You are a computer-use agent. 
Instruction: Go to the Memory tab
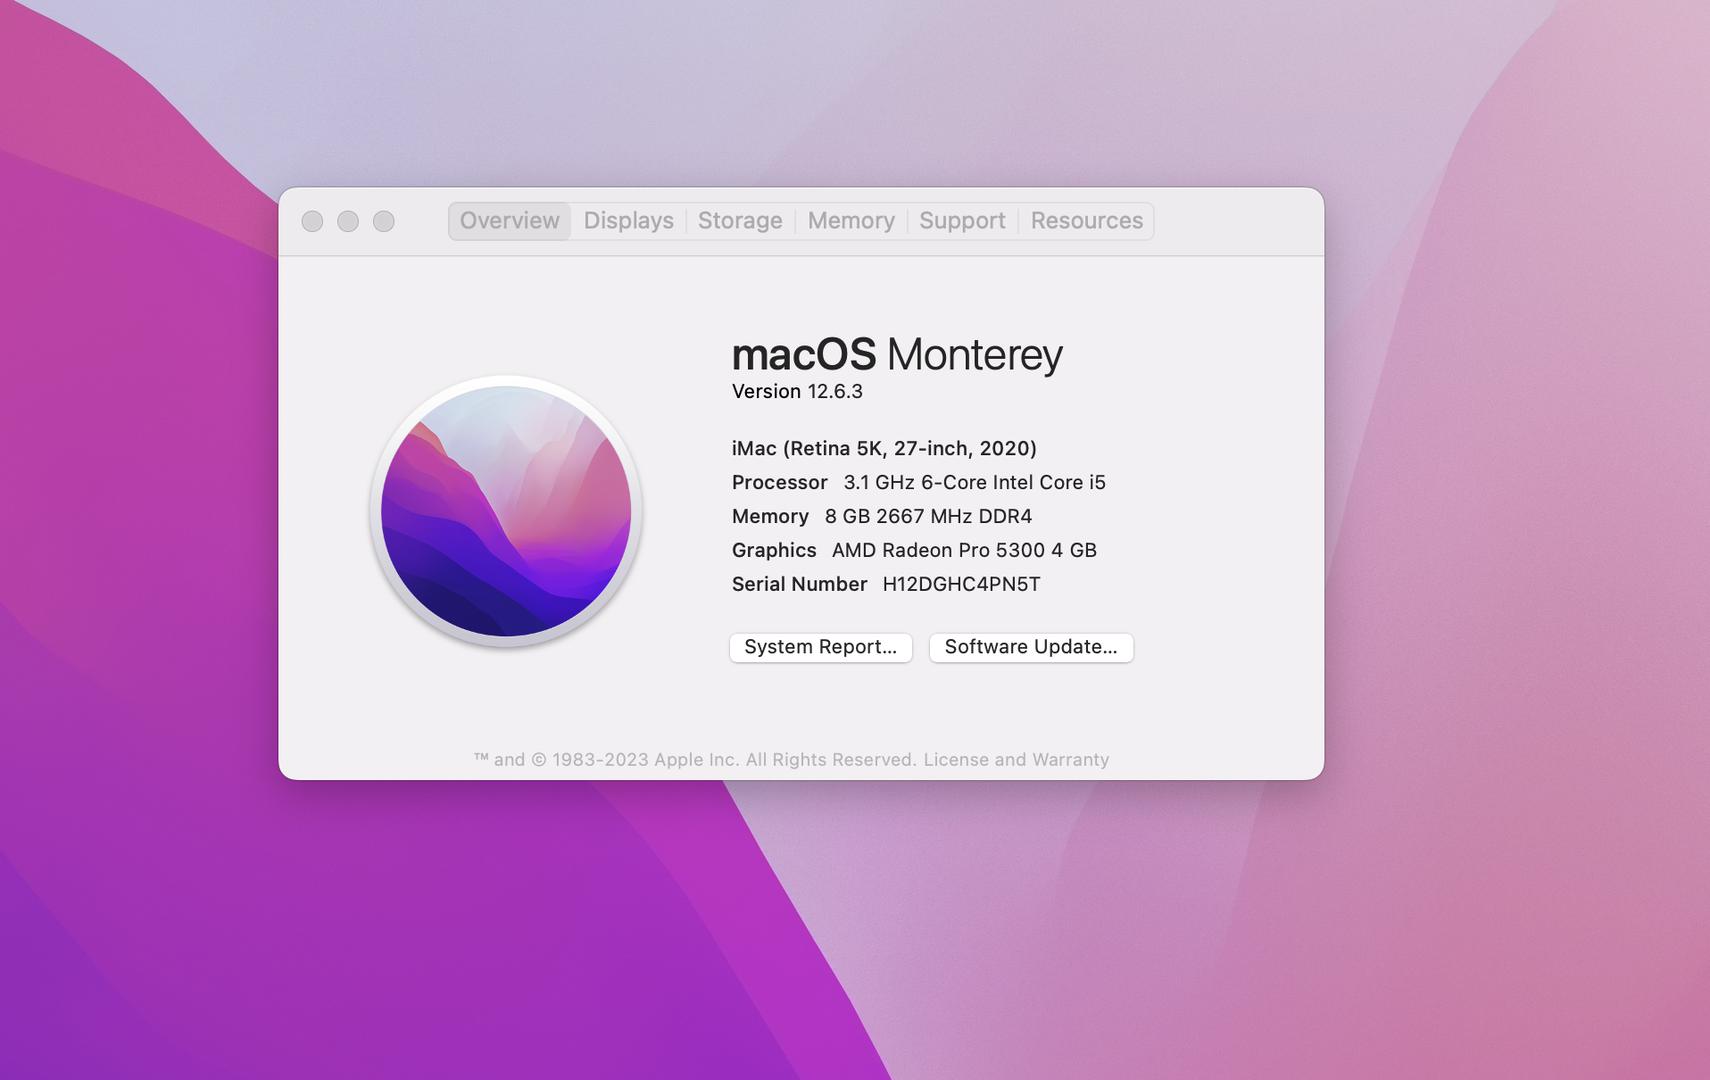click(851, 221)
